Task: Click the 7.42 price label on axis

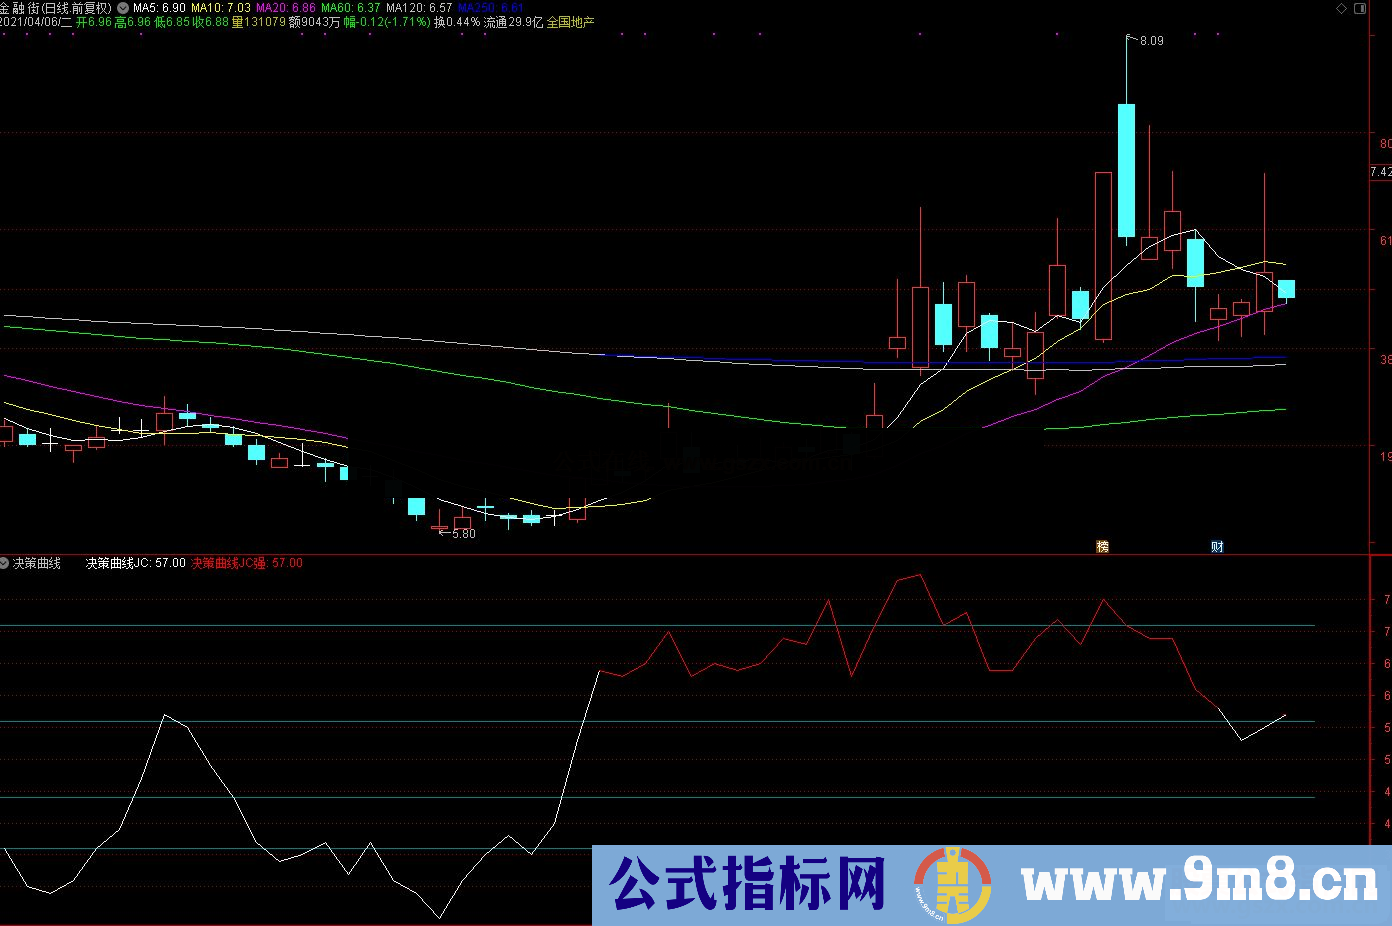Action: (x=1380, y=172)
